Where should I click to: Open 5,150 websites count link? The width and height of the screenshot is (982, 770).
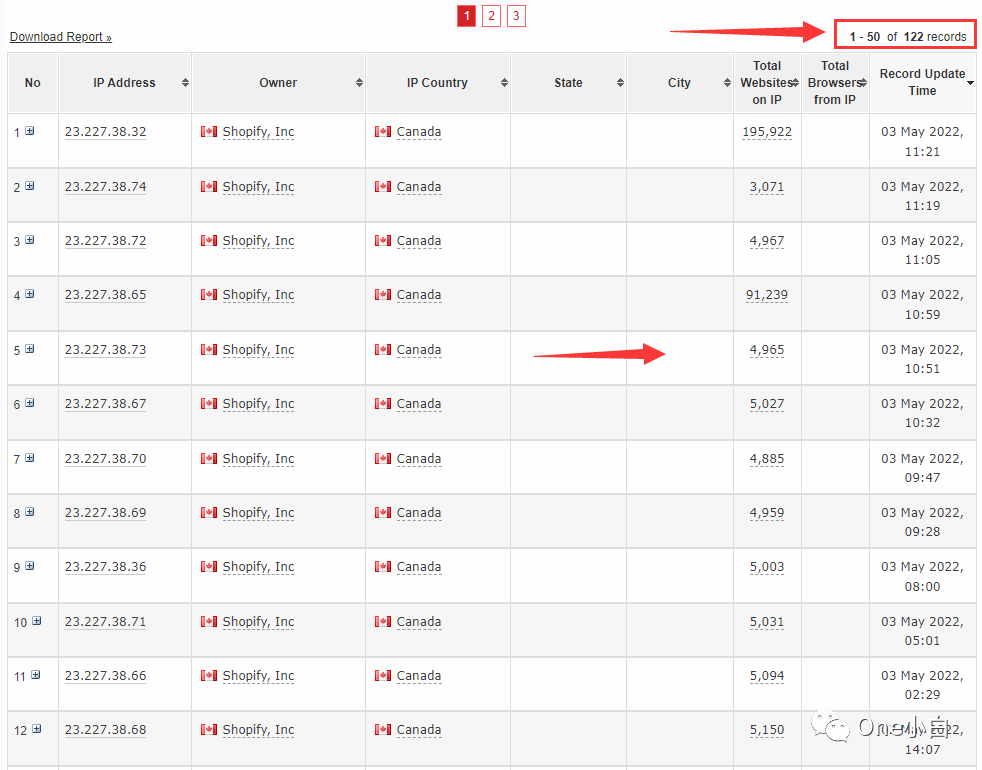pyautogui.click(x=767, y=729)
